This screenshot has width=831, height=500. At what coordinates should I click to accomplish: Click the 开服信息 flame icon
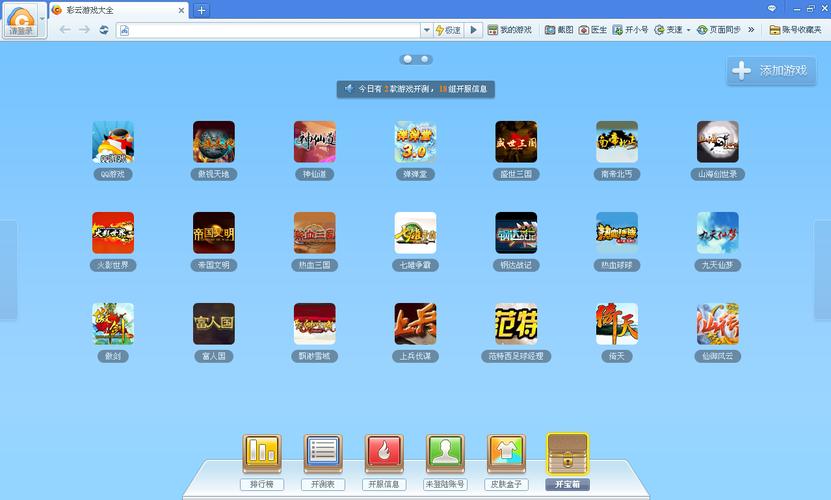tap(384, 455)
